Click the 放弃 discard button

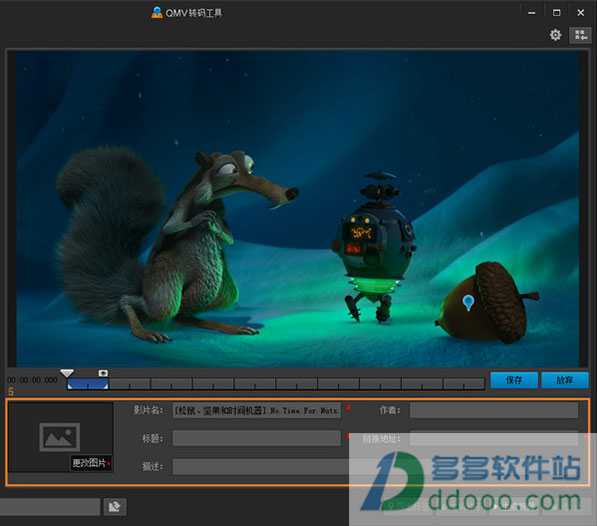coord(565,380)
